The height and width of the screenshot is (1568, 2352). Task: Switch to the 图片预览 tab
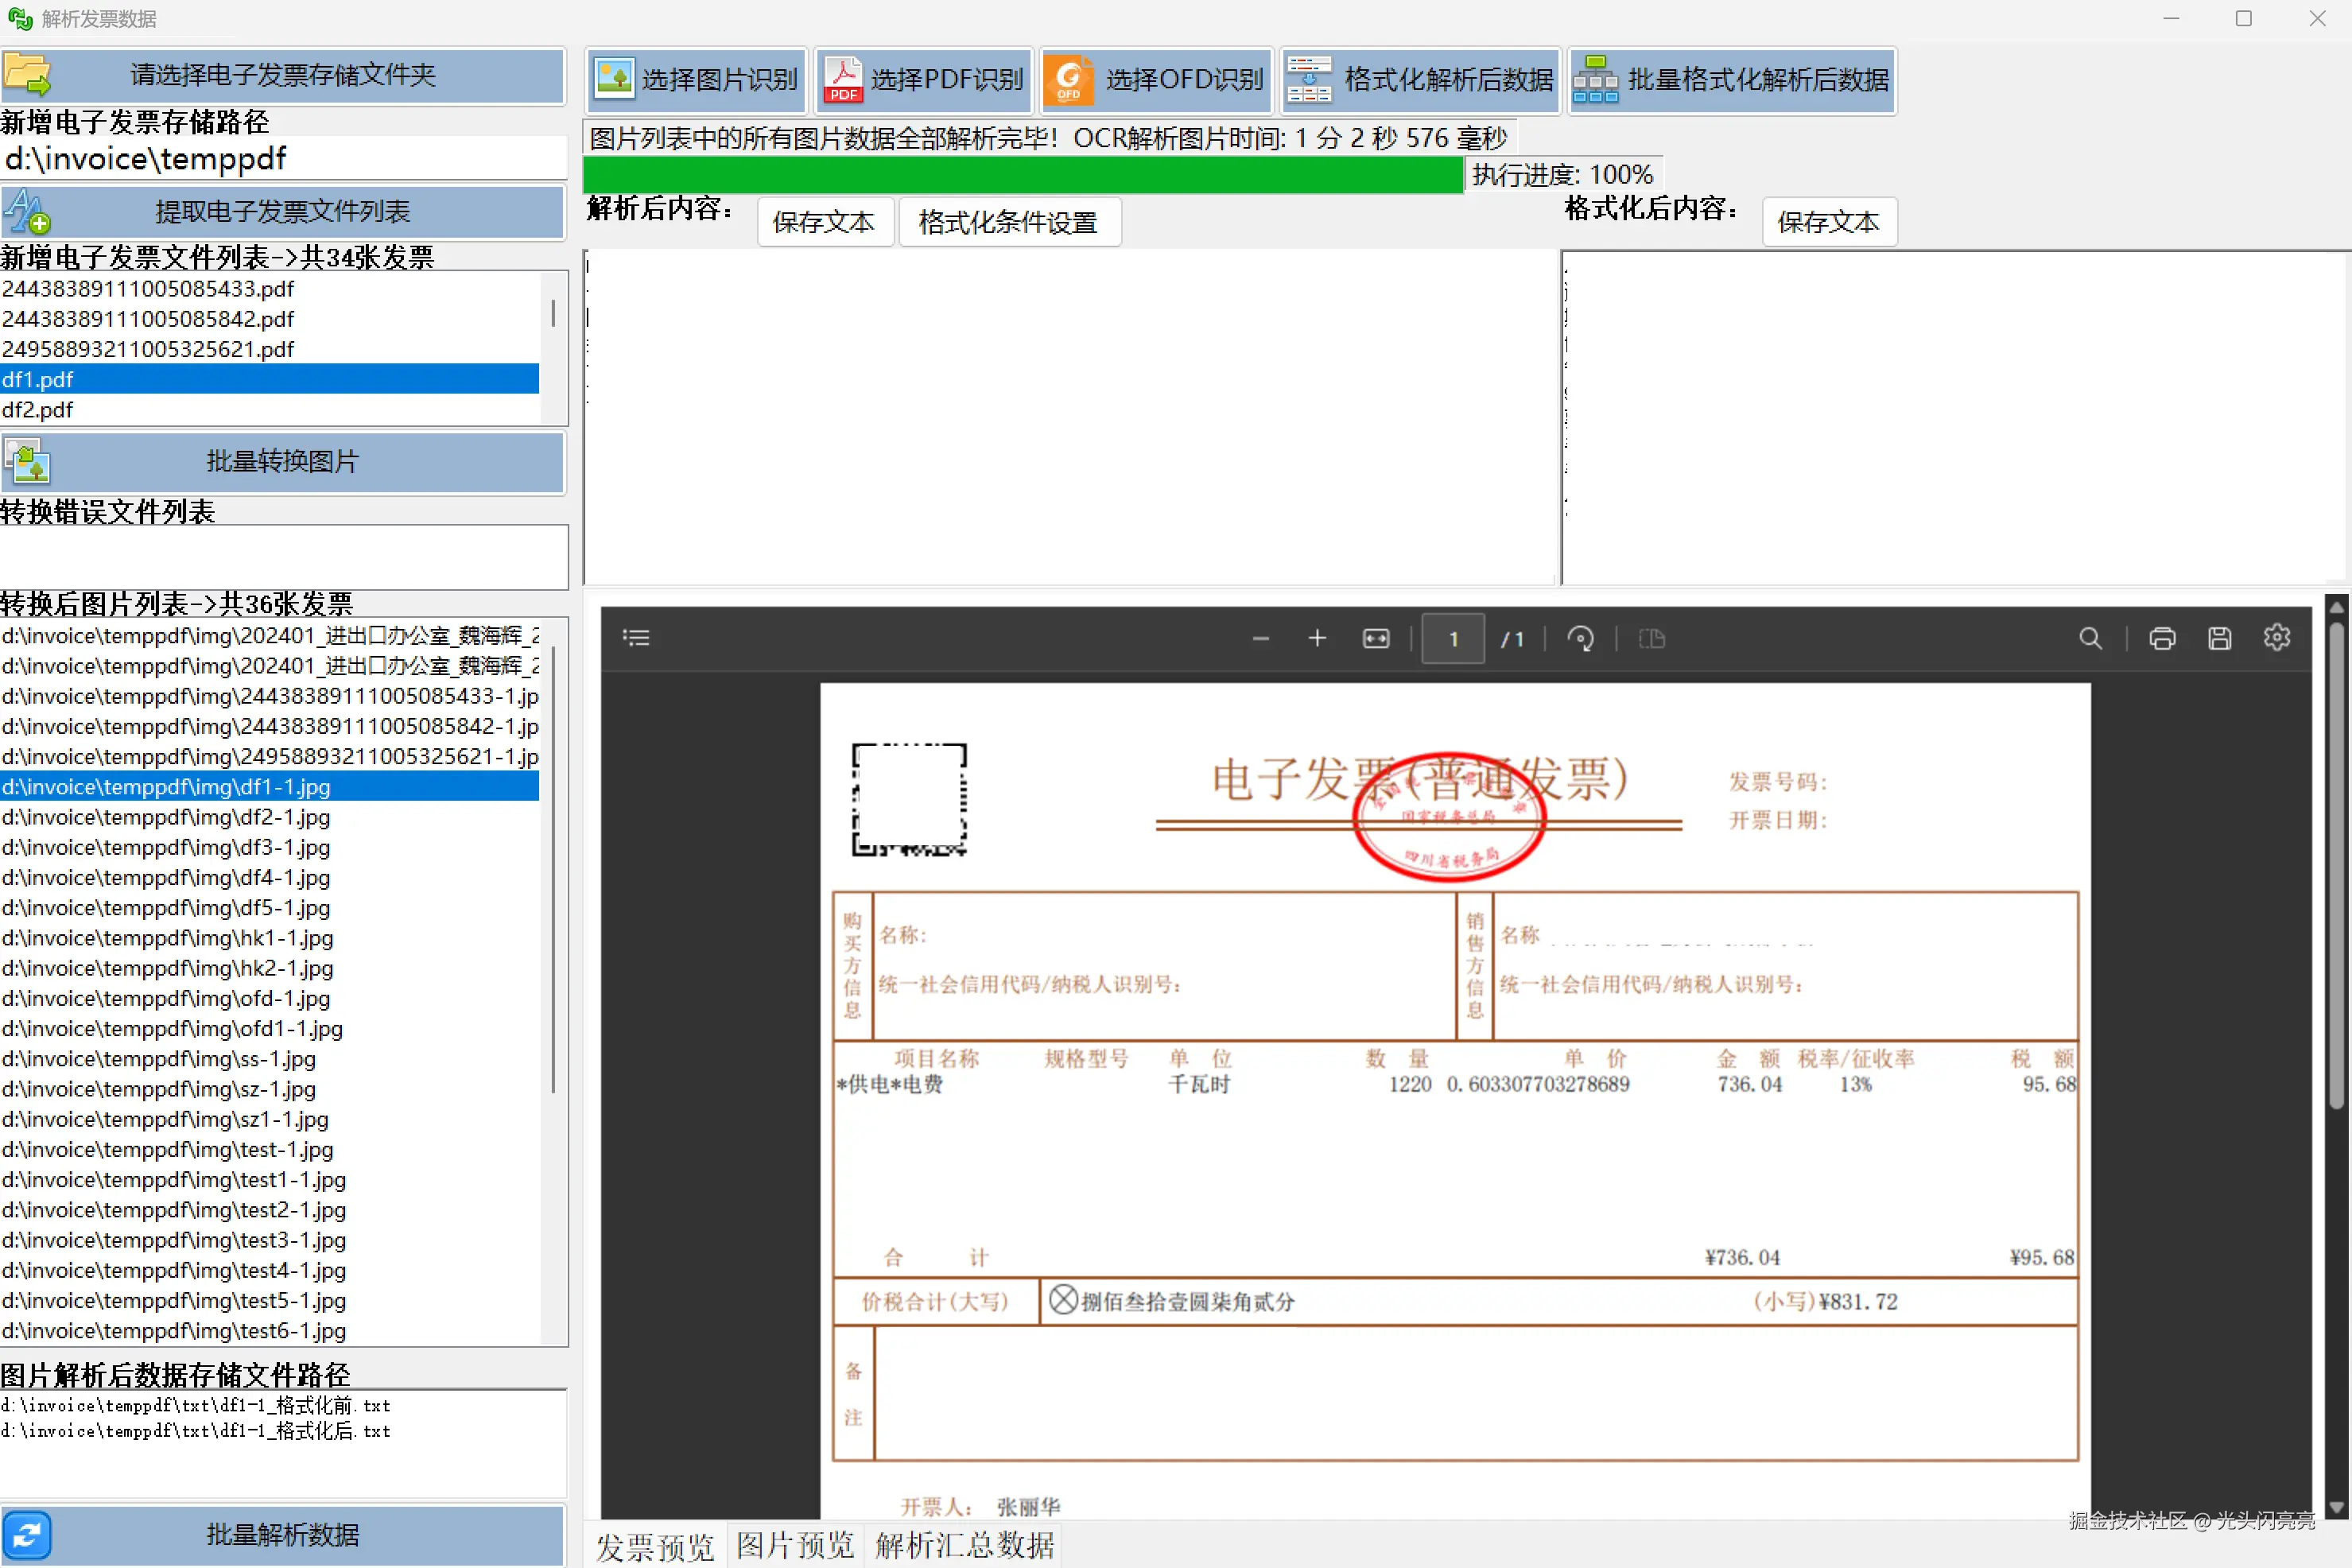coord(795,1545)
